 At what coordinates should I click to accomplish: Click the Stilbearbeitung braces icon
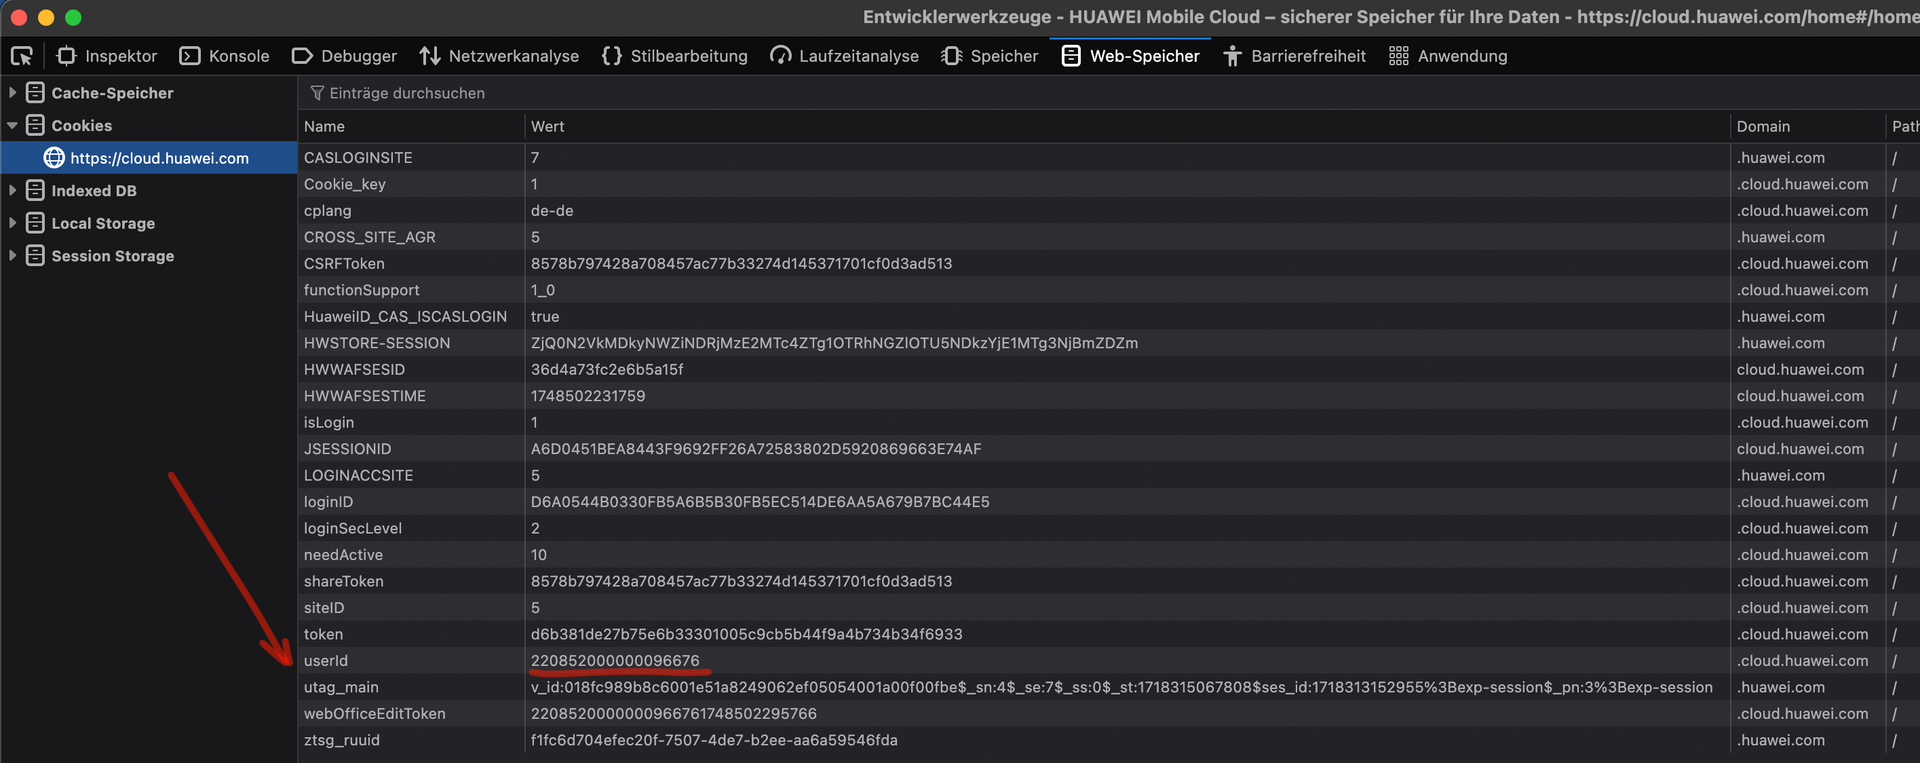pos(612,56)
